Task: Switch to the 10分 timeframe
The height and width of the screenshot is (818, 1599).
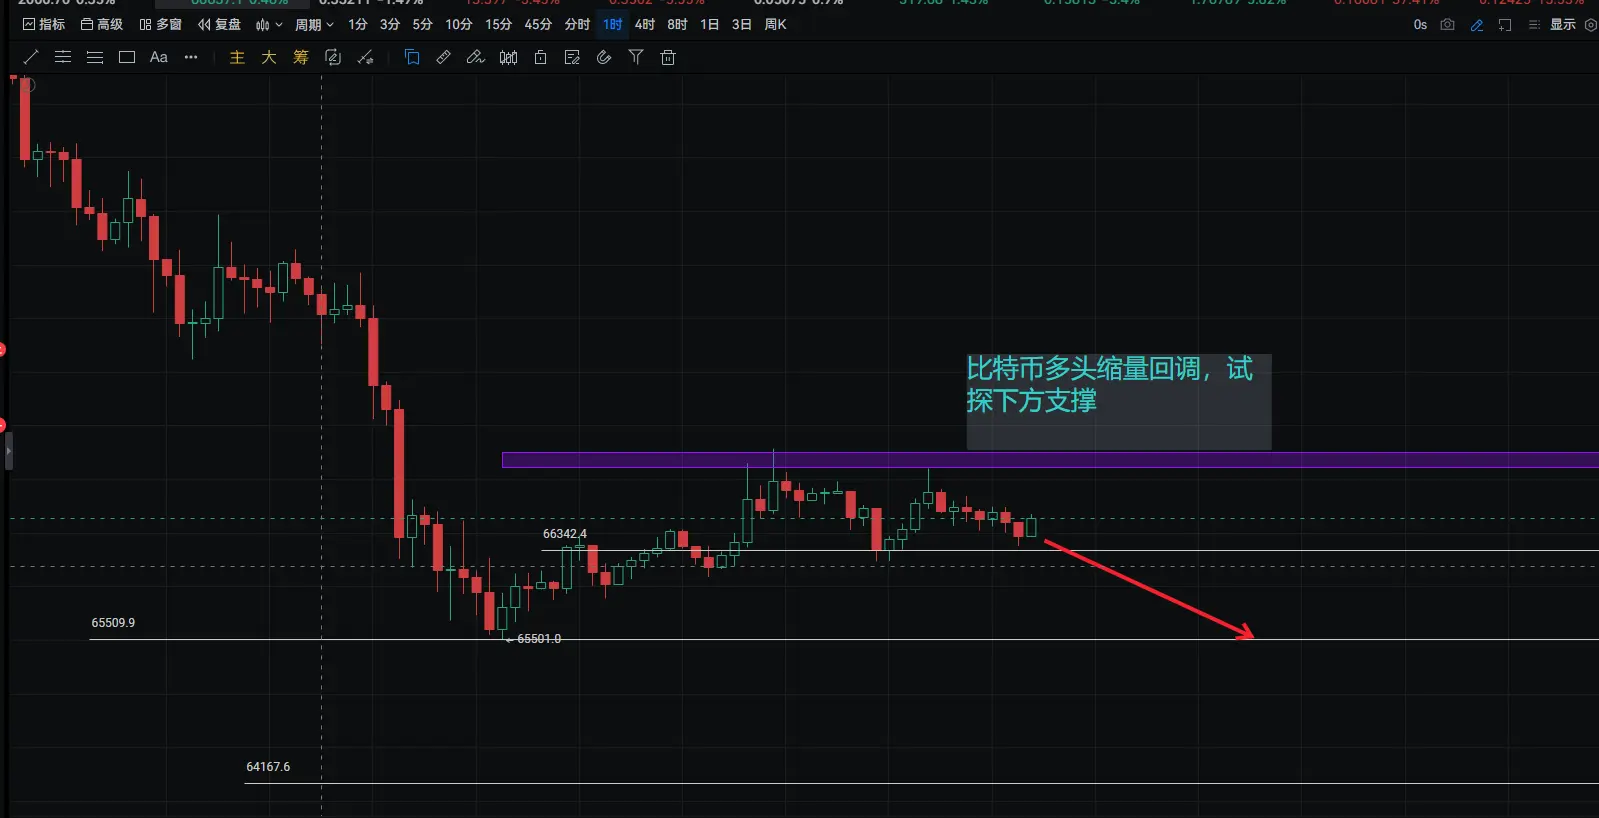Action: (x=459, y=24)
